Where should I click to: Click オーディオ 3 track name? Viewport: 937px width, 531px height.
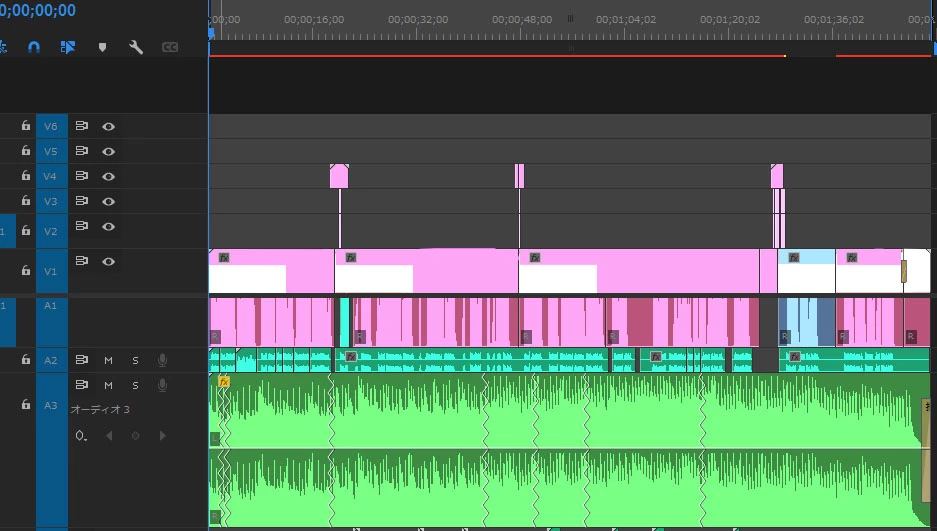pos(100,409)
